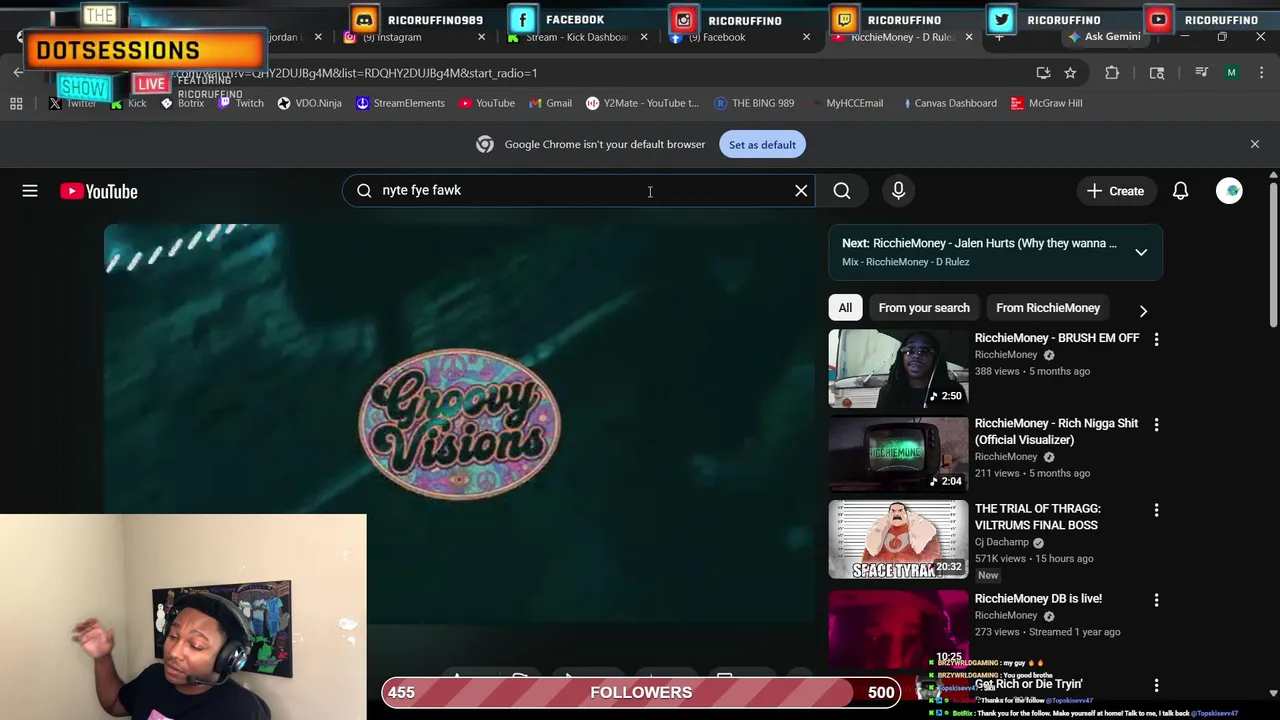Open the Chrome profile M icon
Image resolution: width=1280 pixels, height=720 pixels.
tap(1231, 73)
